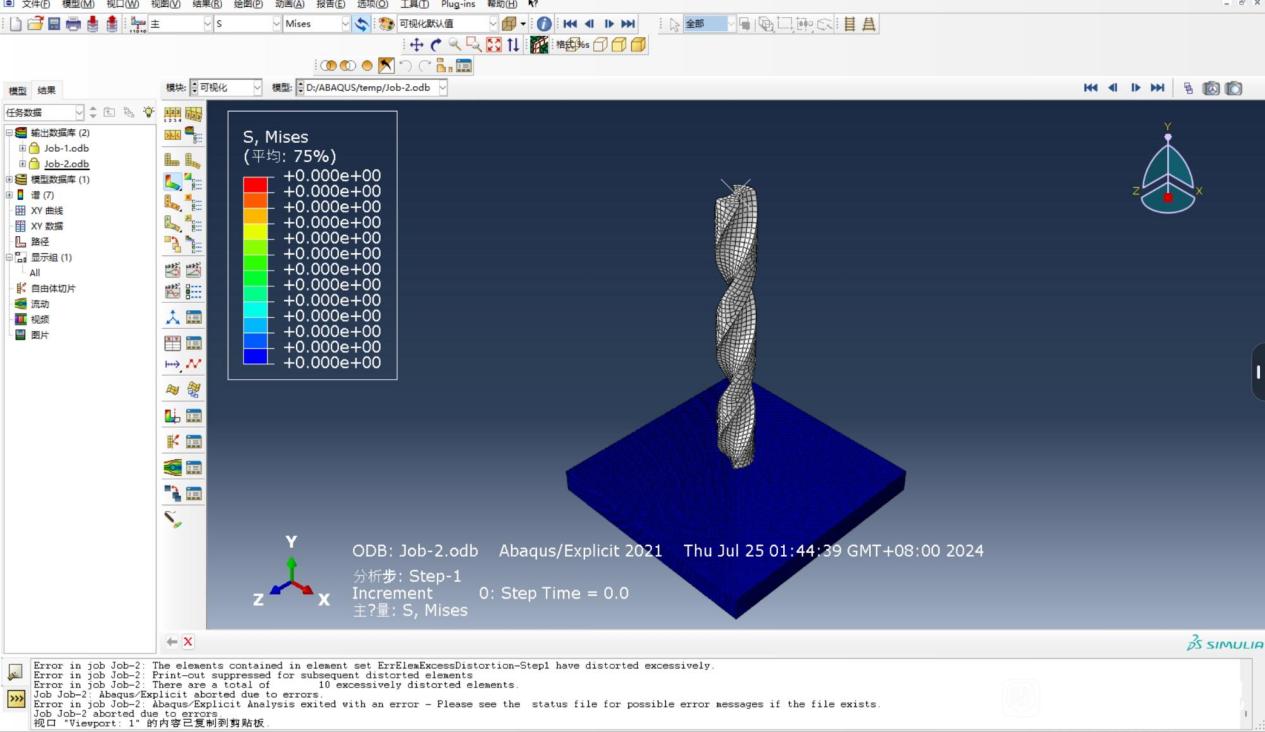The width and height of the screenshot is (1265, 732).
Task: Save the model database via floppy icon
Action: pyautogui.click(x=54, y=24)
